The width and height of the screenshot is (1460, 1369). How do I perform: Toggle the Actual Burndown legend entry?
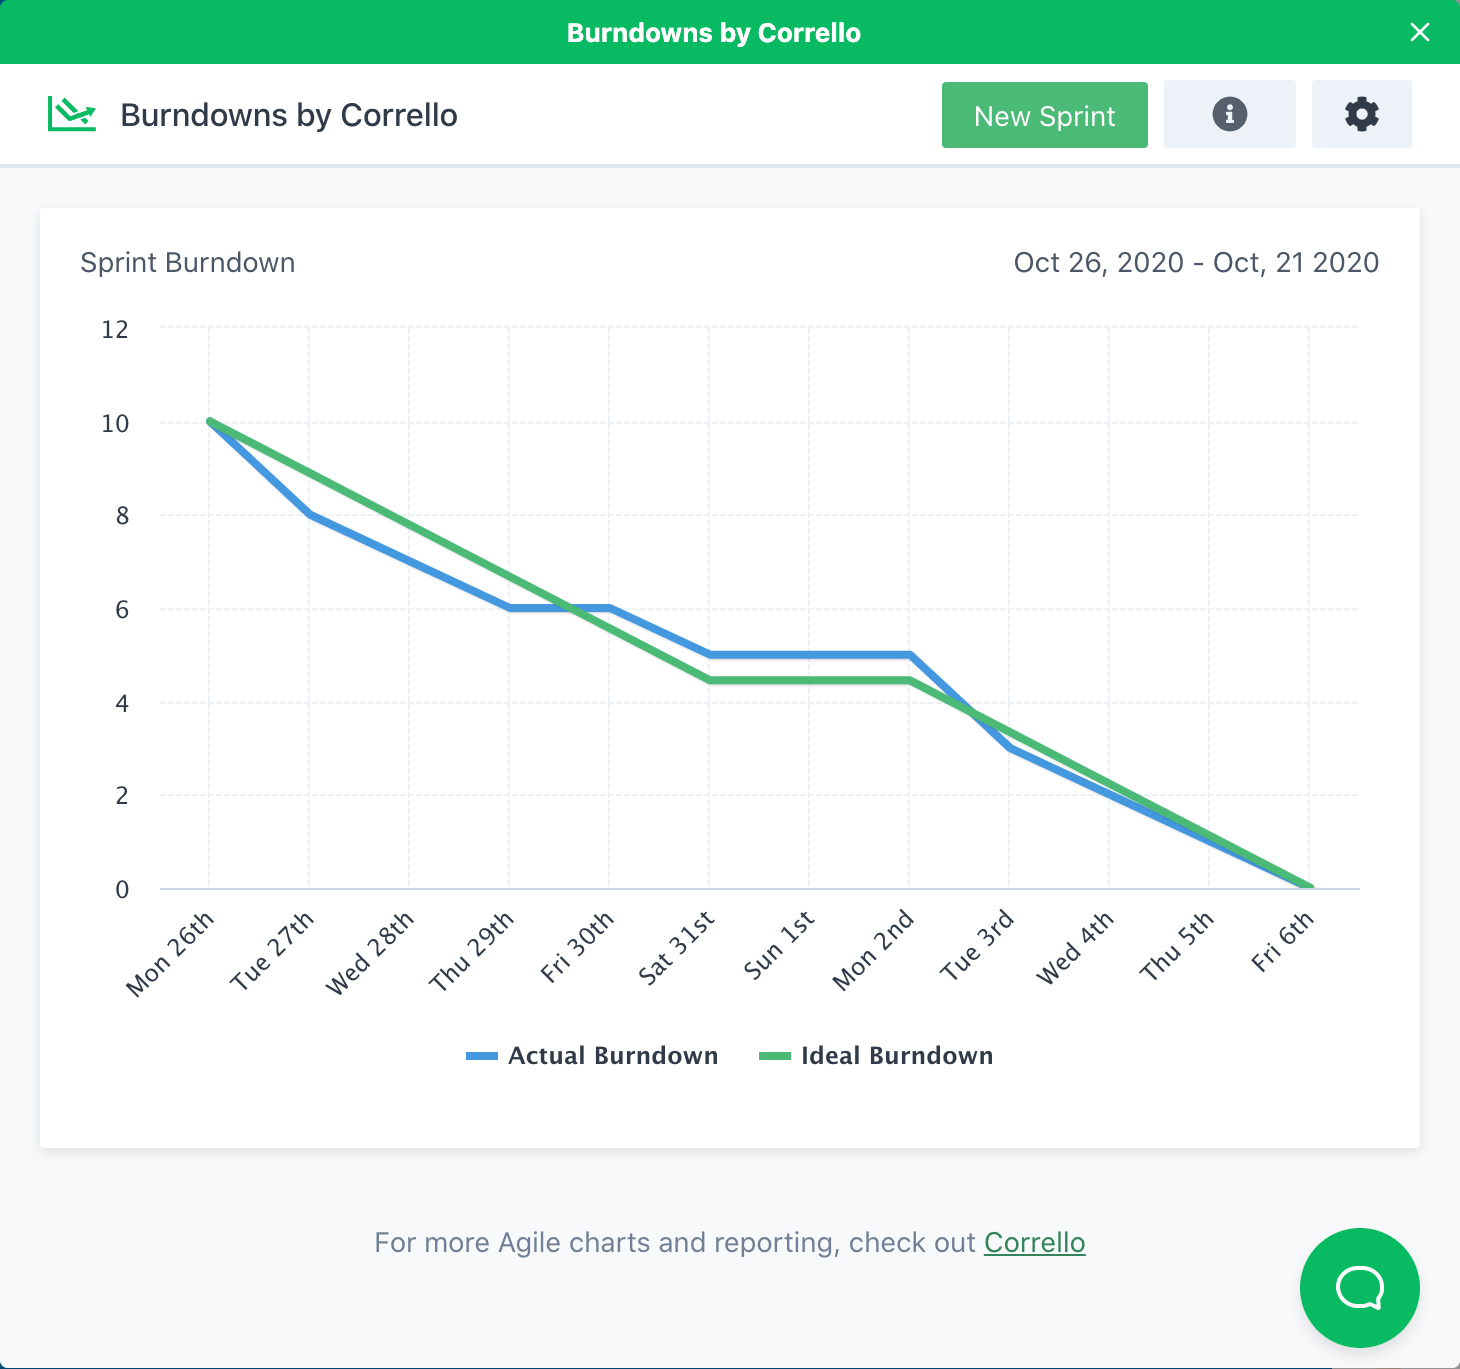(x=612, y=1055)
